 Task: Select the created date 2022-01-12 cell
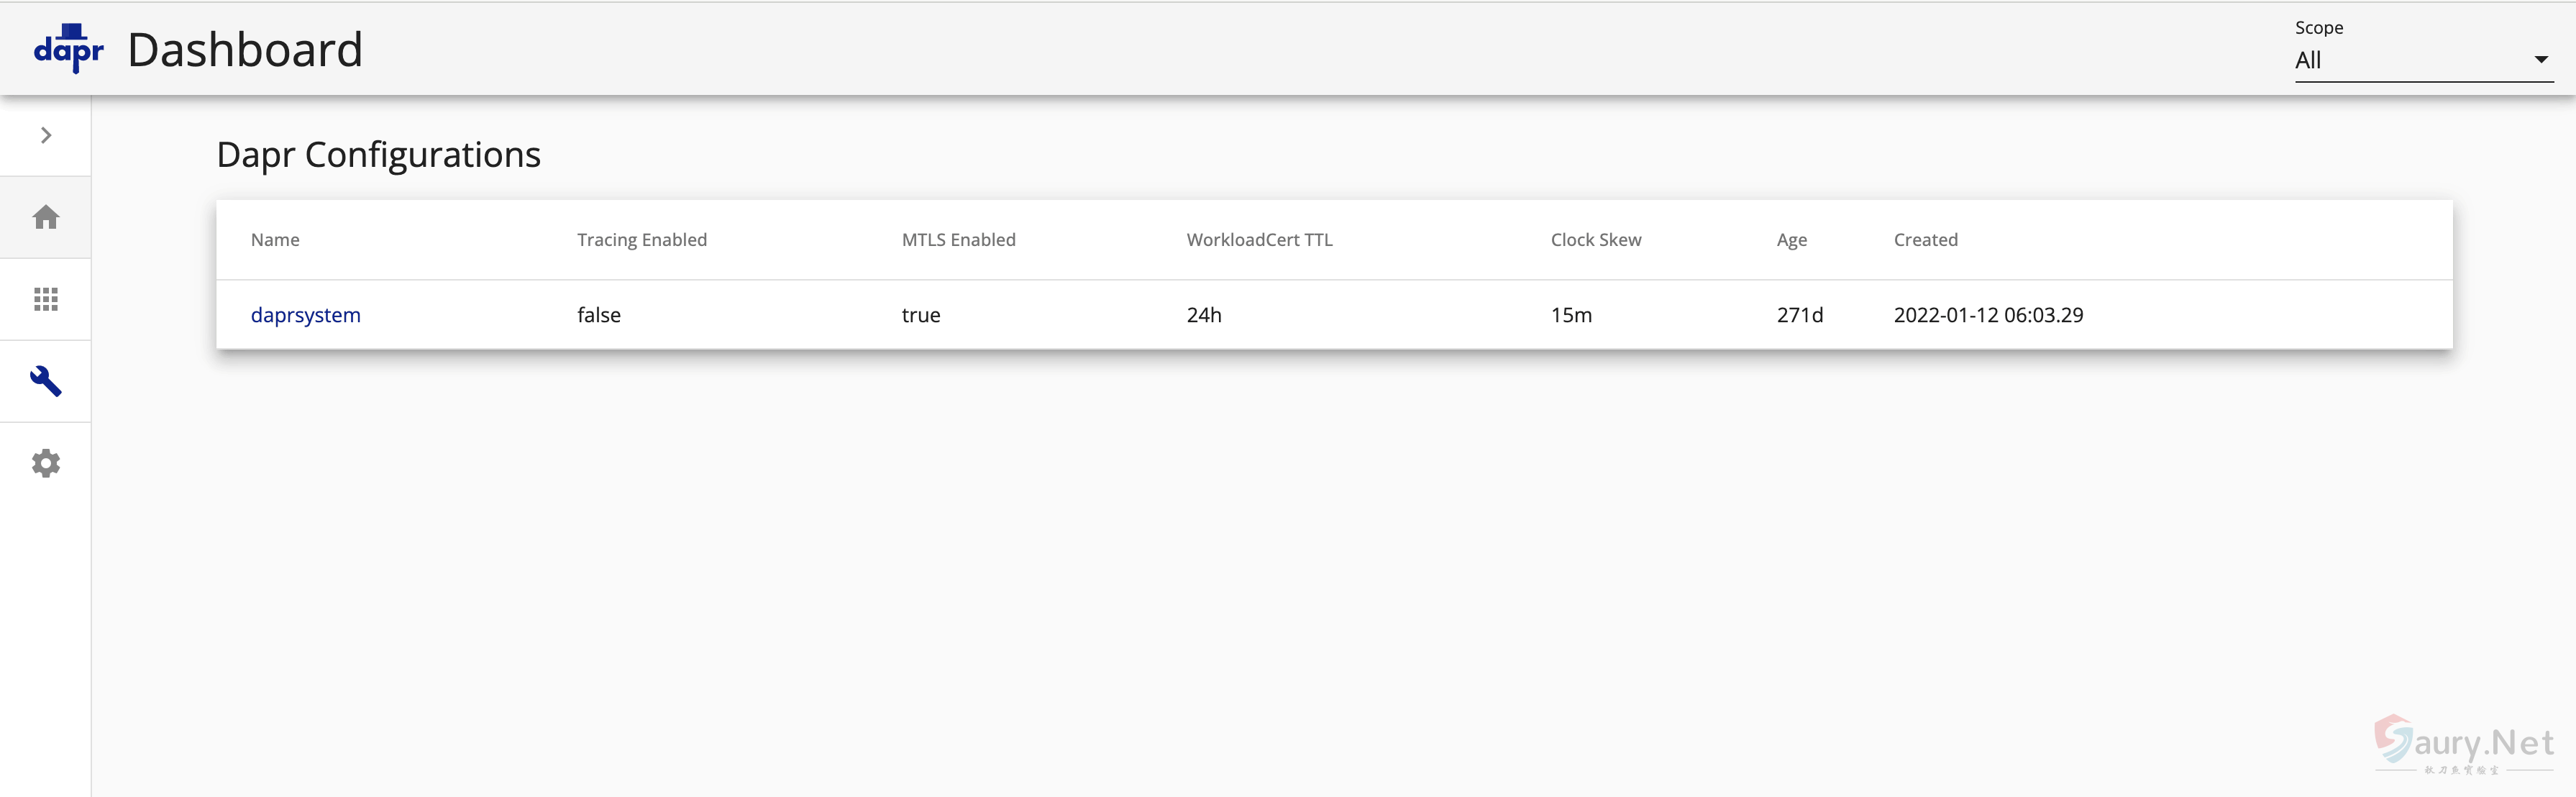tap(1988, 315)
